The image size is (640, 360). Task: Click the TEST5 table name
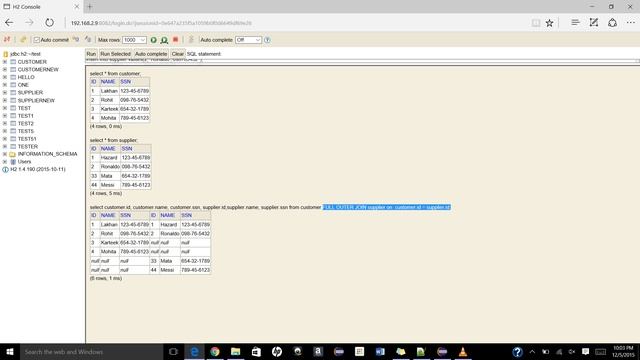pos(26,131)
